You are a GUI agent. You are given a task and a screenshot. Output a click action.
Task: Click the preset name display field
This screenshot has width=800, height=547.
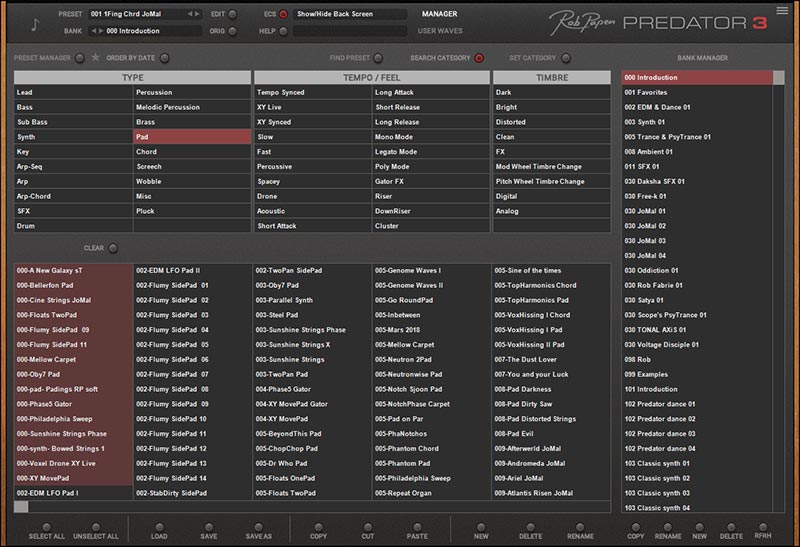pos(145,14)
